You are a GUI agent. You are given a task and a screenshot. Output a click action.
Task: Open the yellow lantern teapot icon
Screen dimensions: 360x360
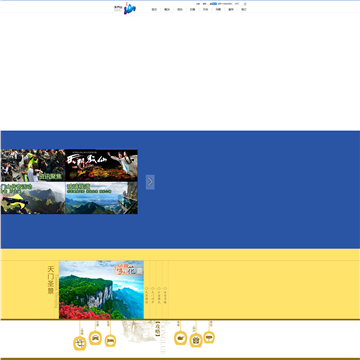pos(180,338)
